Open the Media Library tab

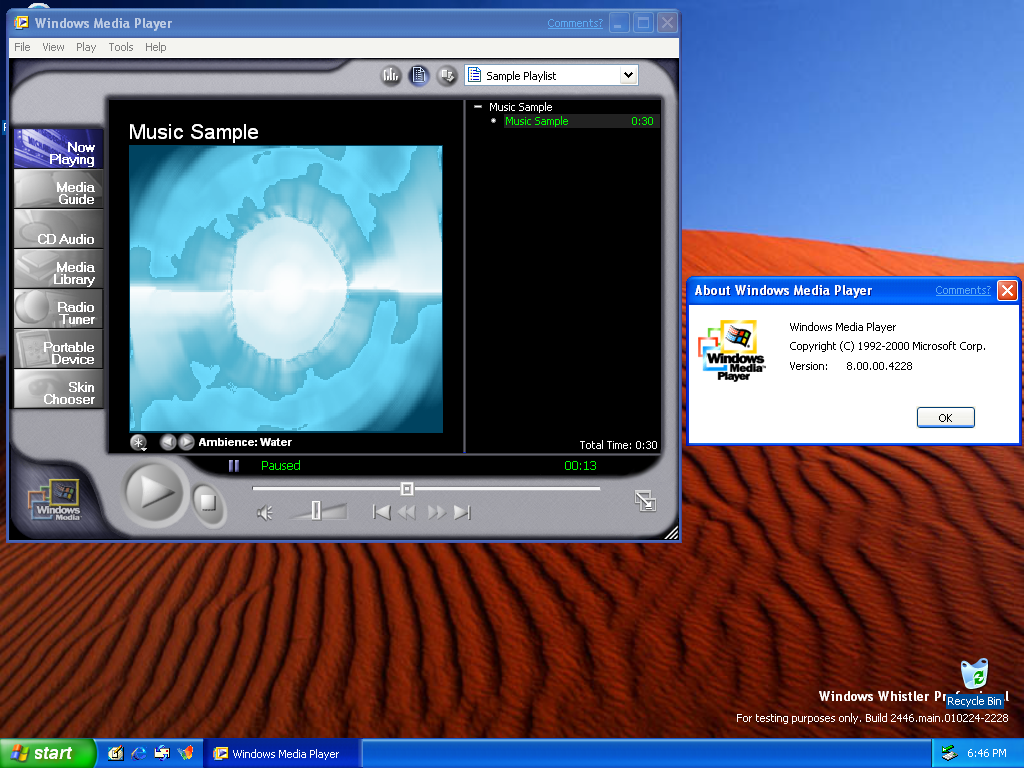point(59,273)
